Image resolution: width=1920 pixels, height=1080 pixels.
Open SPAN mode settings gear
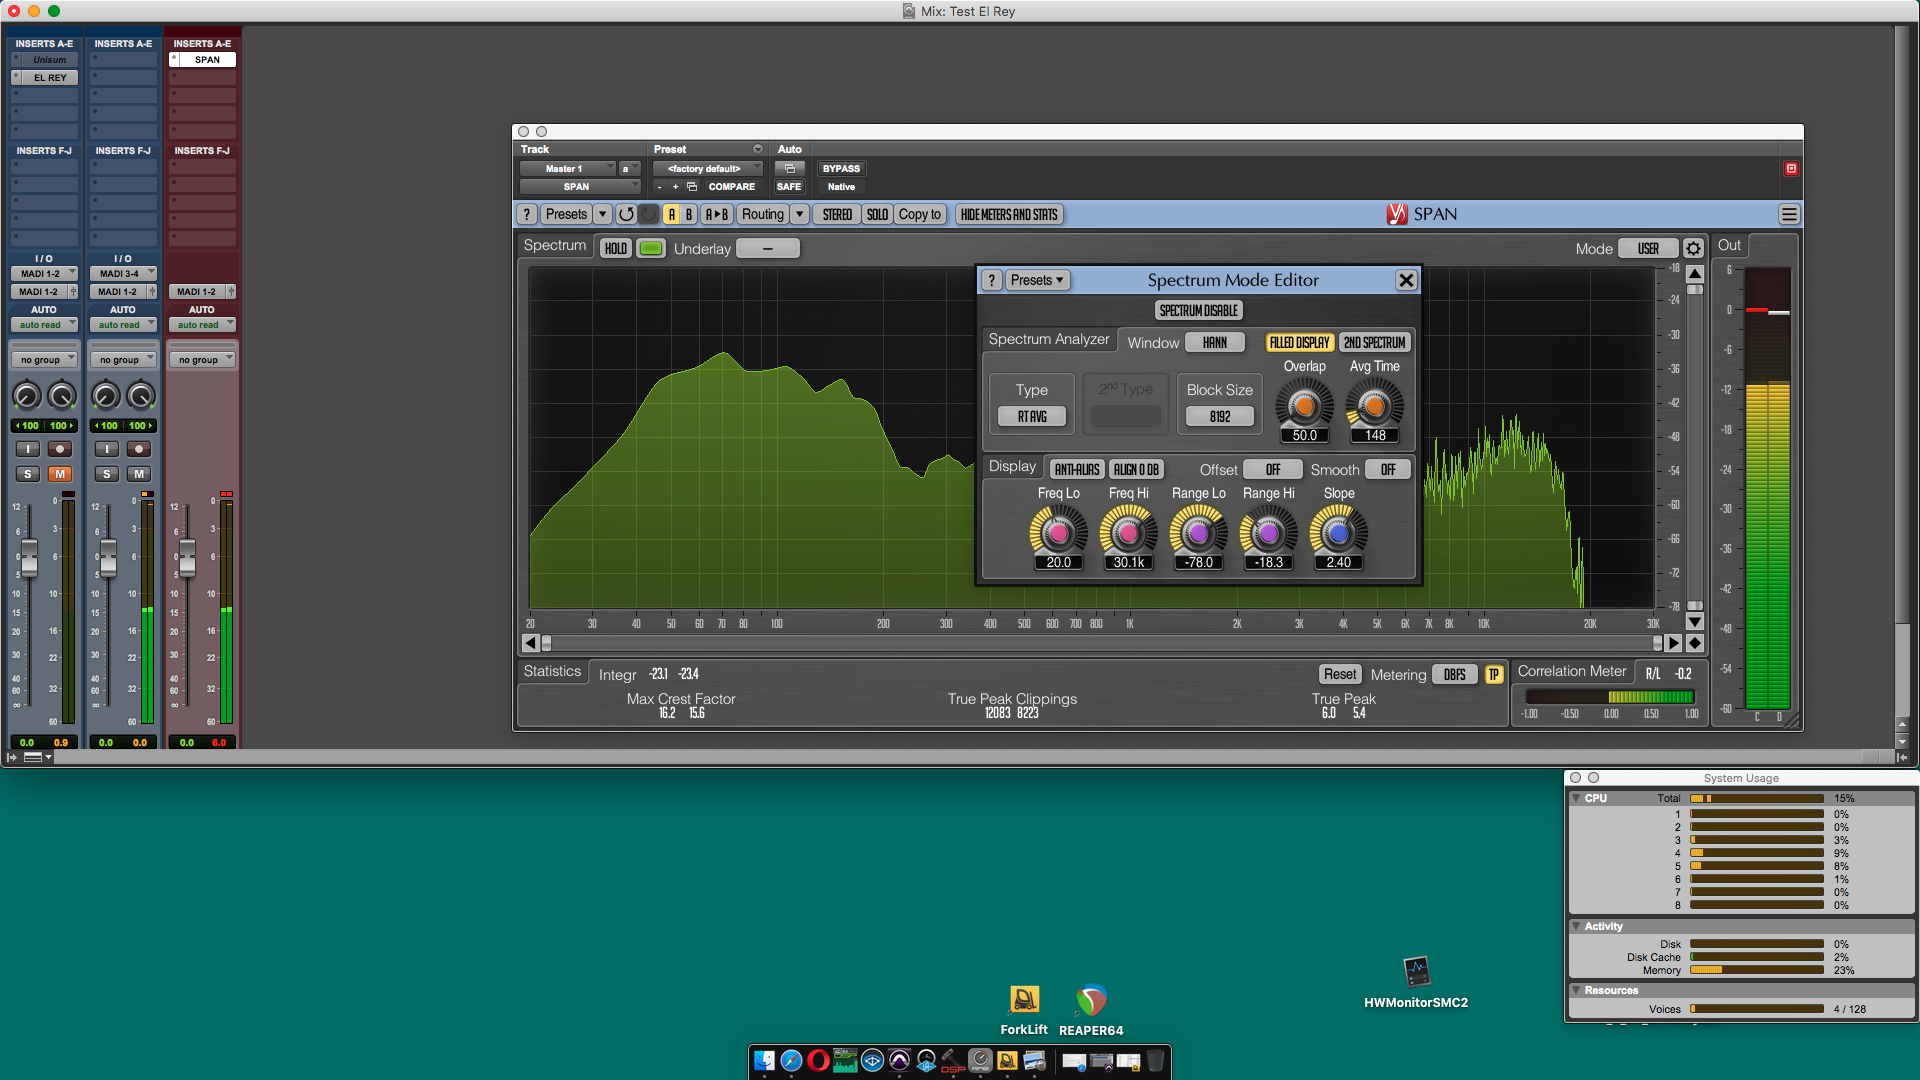1693,248
